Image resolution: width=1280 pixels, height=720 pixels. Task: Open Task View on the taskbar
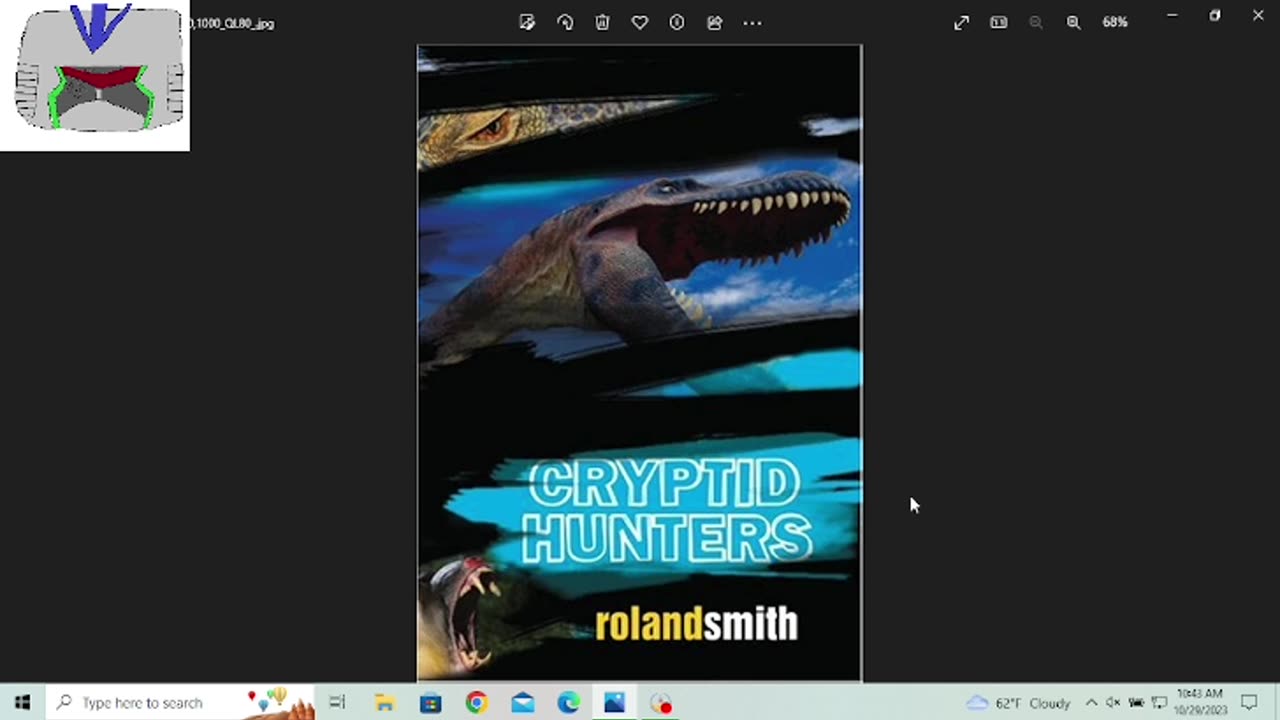pyautogui.click(x=337, y=703)
